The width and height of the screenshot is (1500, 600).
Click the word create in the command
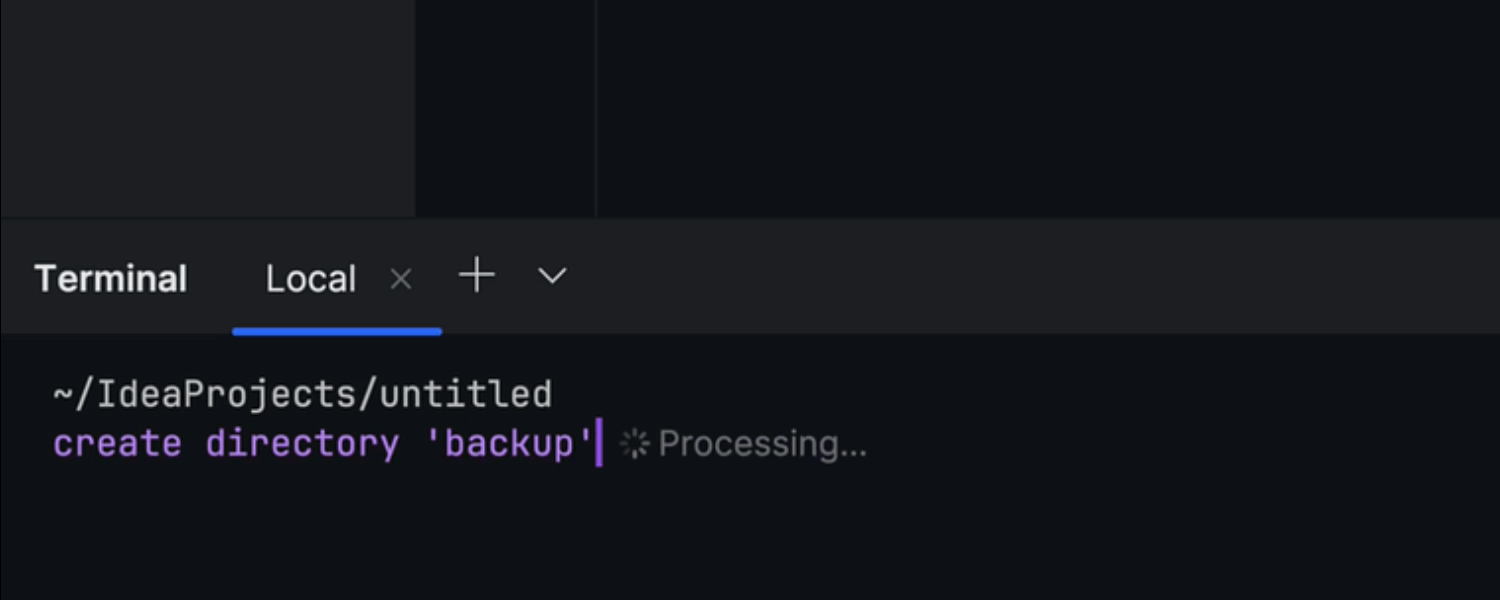coord(117,444)
